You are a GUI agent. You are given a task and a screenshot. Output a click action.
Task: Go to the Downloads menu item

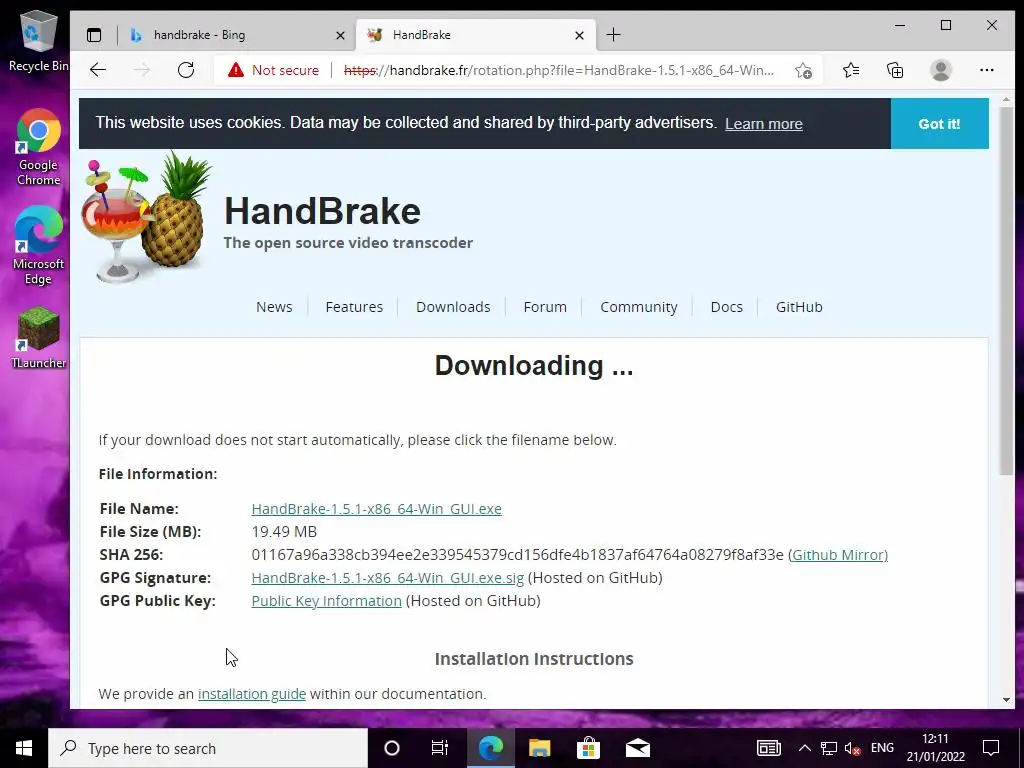pos(453,307)
